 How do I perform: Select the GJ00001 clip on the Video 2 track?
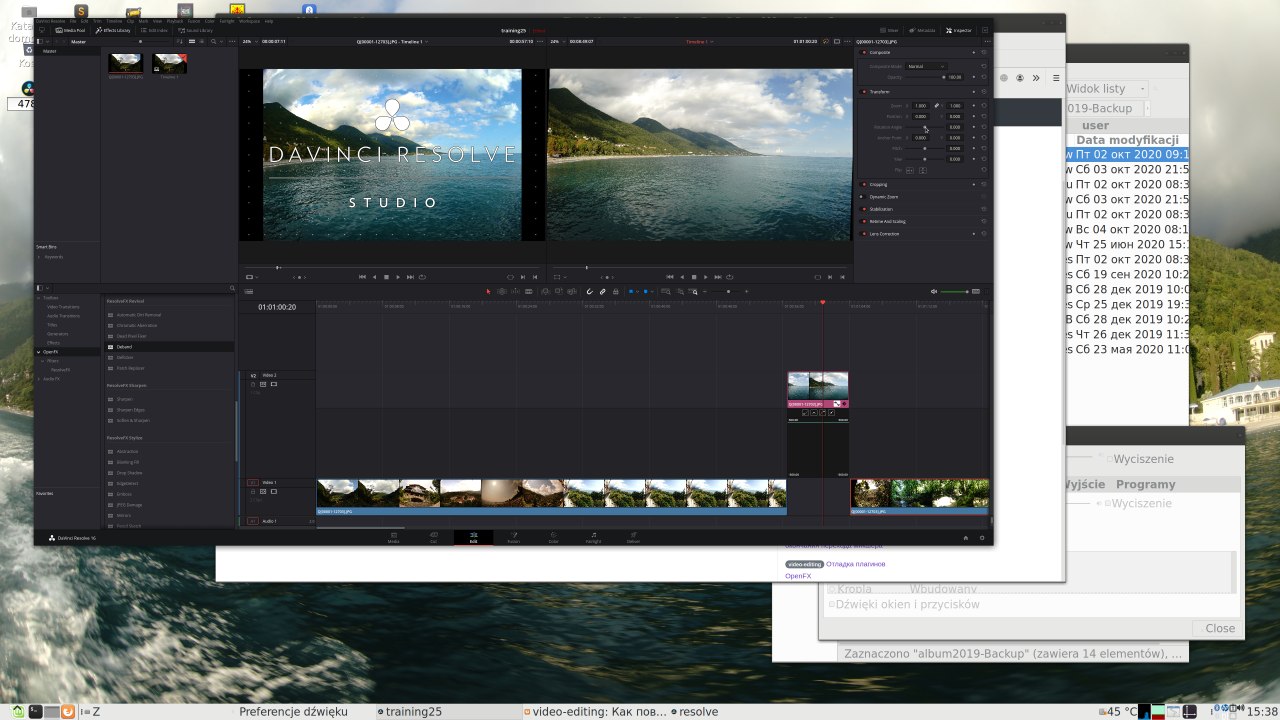[x=818, y=390]
